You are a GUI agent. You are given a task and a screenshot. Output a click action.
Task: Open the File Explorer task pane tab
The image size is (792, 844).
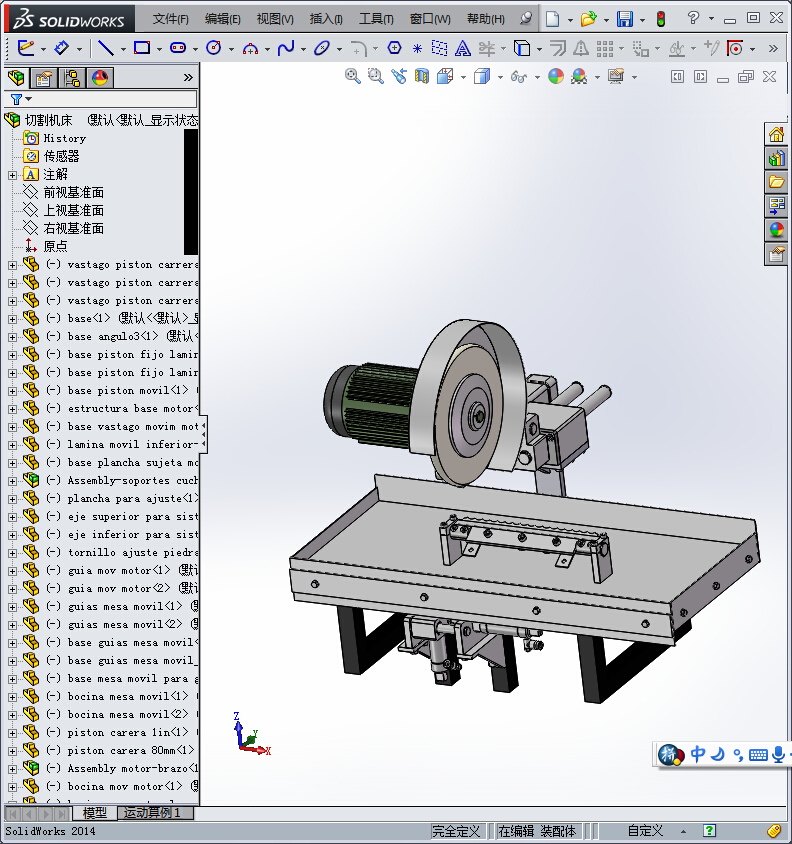[776, 182]
